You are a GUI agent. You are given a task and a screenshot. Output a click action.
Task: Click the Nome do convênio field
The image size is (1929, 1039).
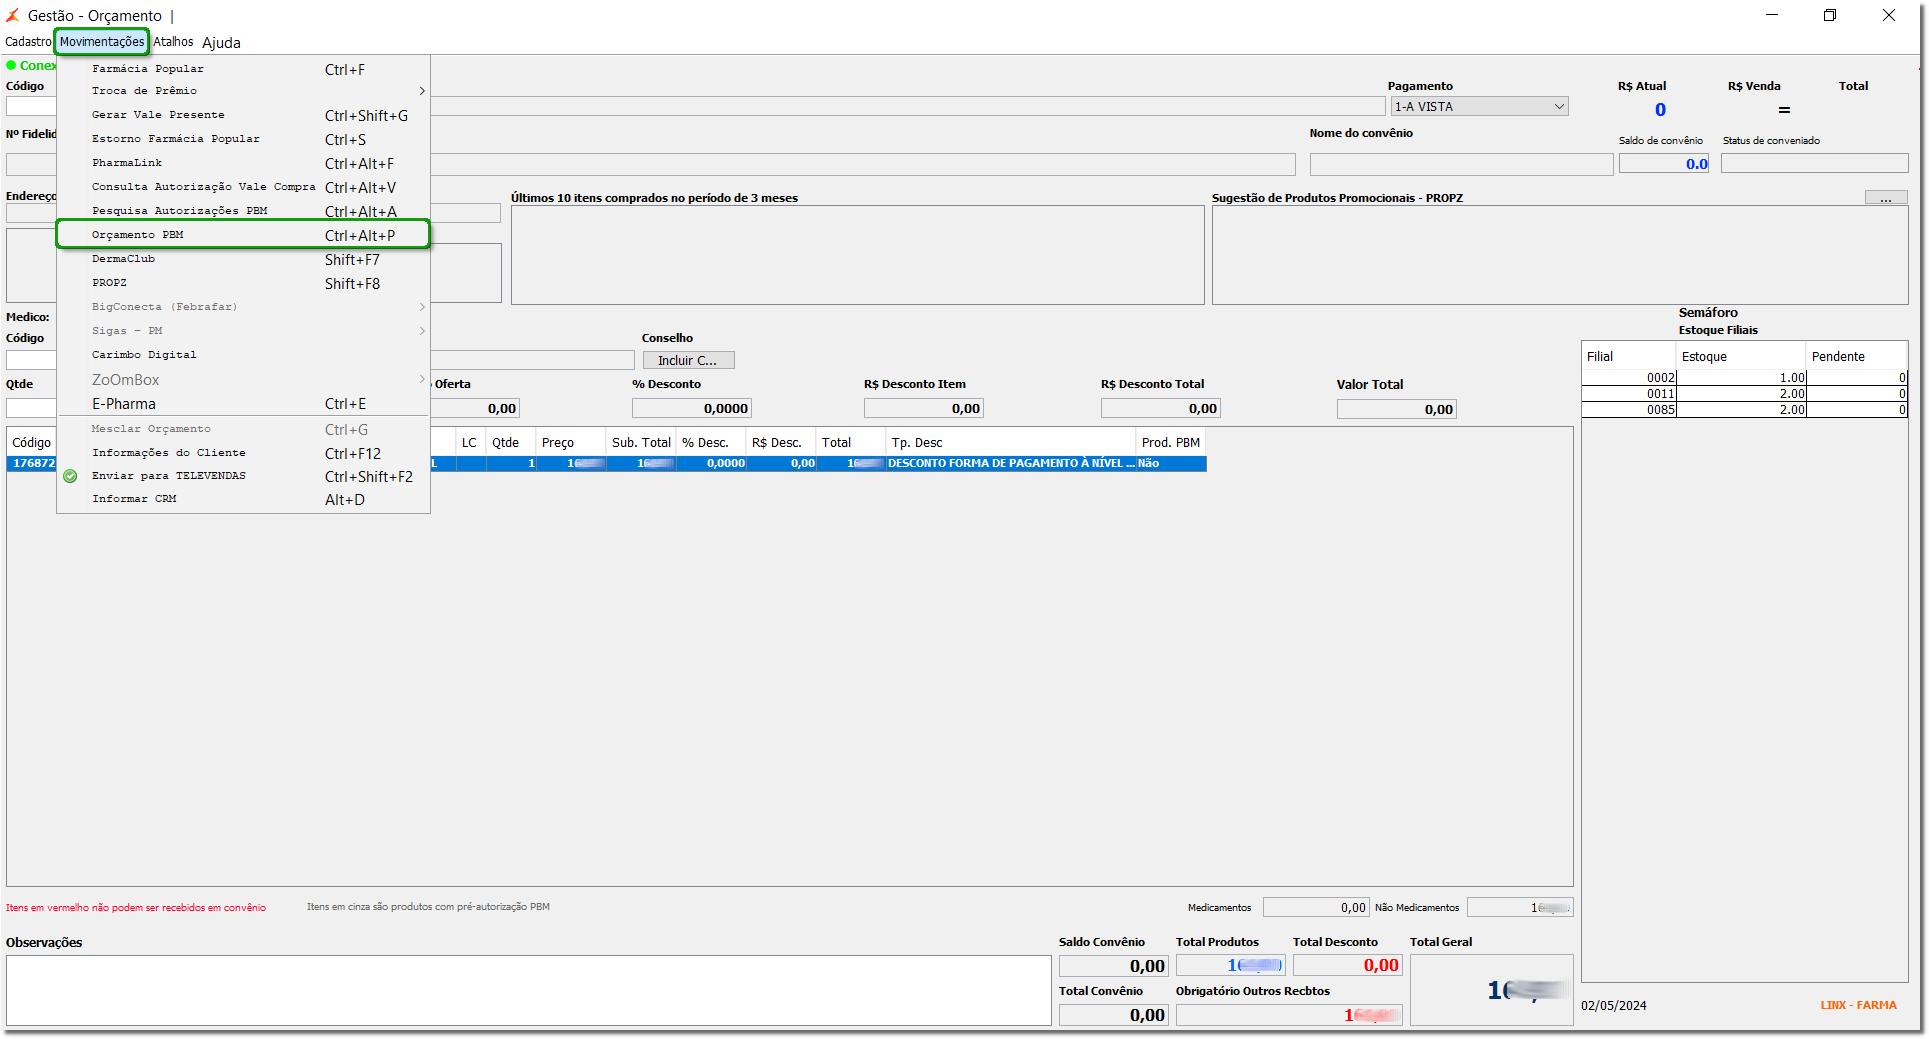tap(1461, 164)
